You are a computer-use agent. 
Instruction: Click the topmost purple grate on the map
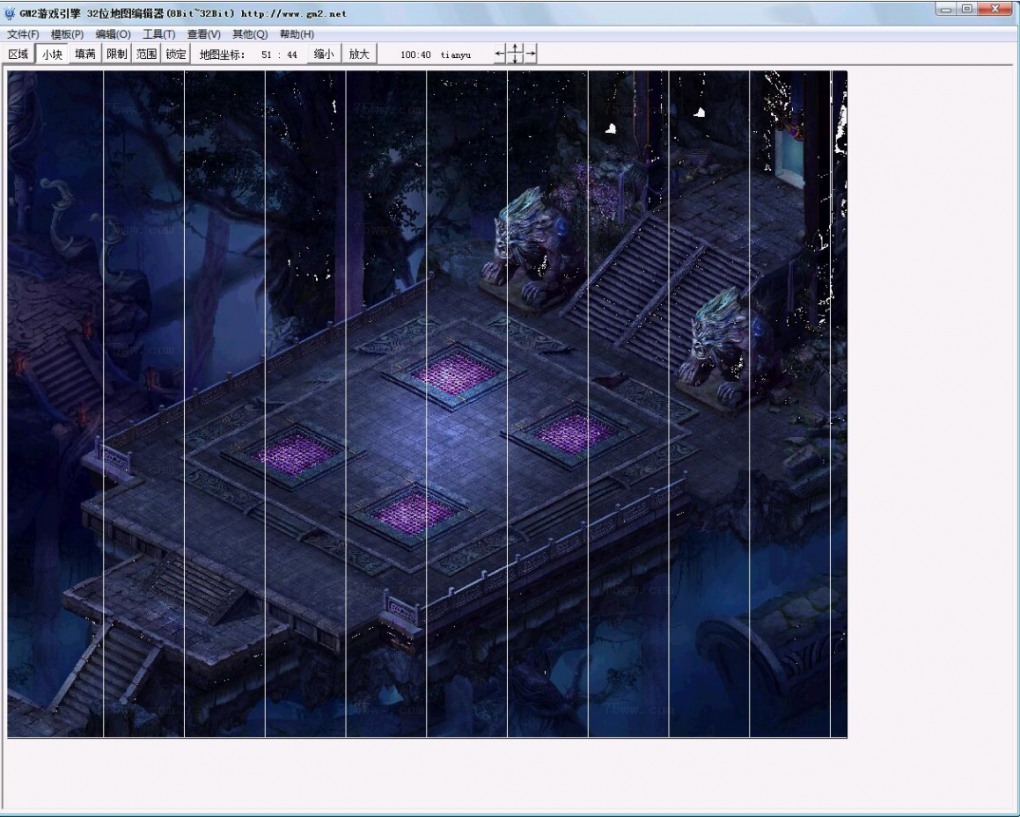pos(455,373)
